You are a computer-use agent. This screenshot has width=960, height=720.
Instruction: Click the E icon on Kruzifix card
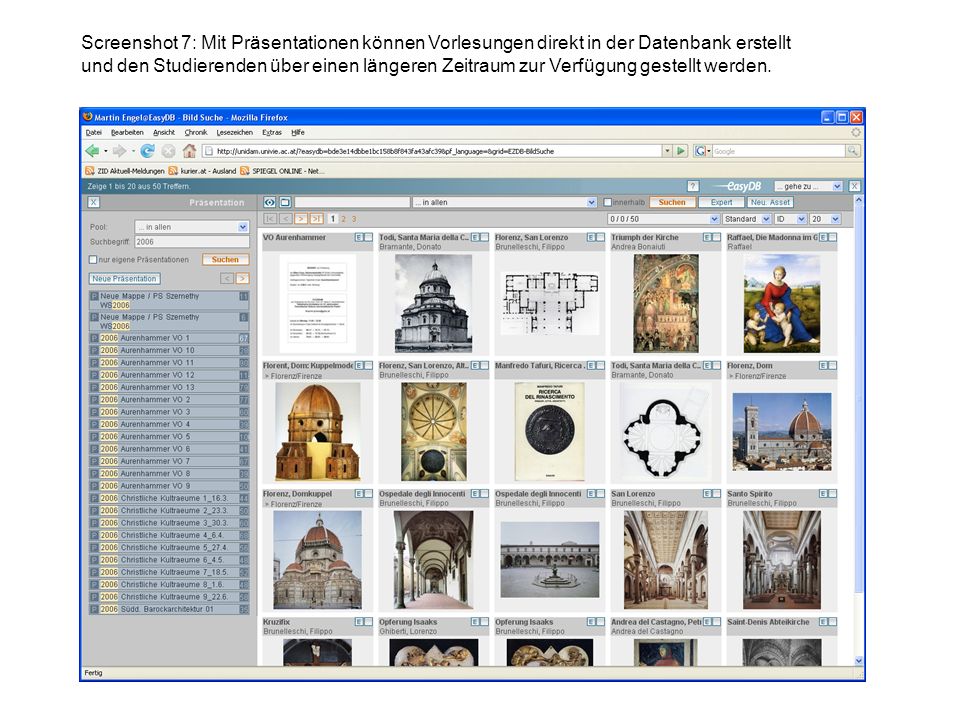point(359,621)
